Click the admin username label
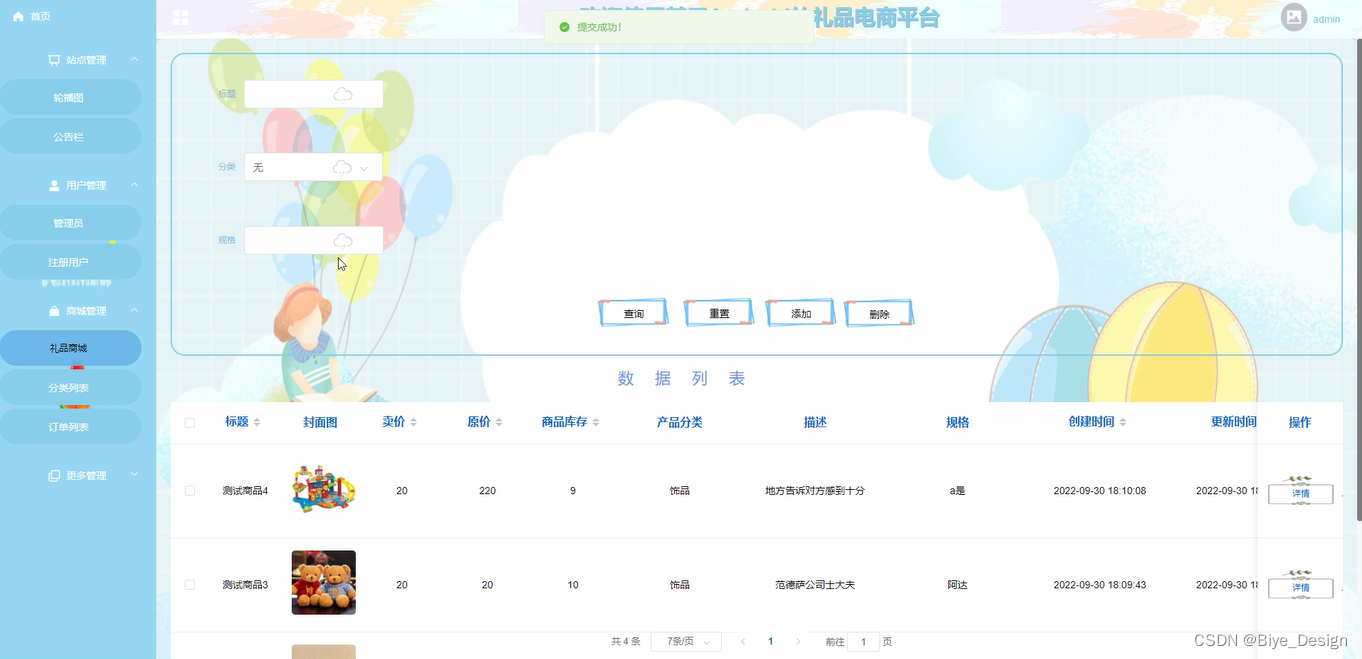This screenshot has width=1362, height=659. (x=1327, y=19)
